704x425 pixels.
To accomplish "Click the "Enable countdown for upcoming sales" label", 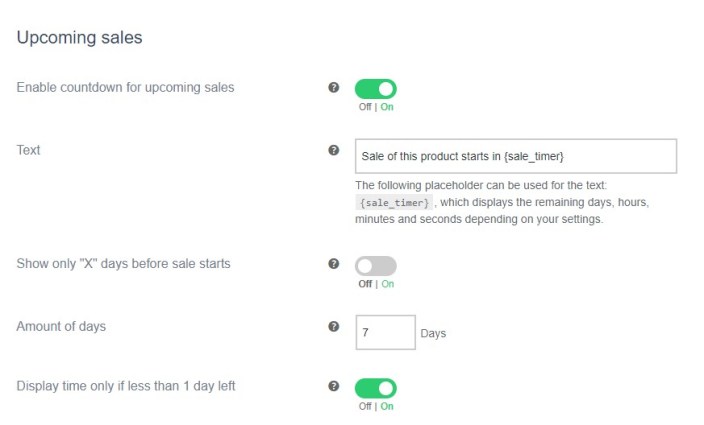I will [x=126, y=88].
